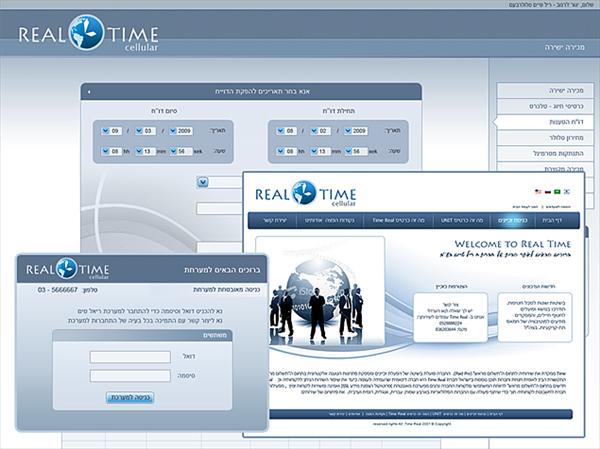The width and height of the screenshot is (600, 449).
Task: Click phone number 03 - 5666667 in login window
Action: (58, 290)
